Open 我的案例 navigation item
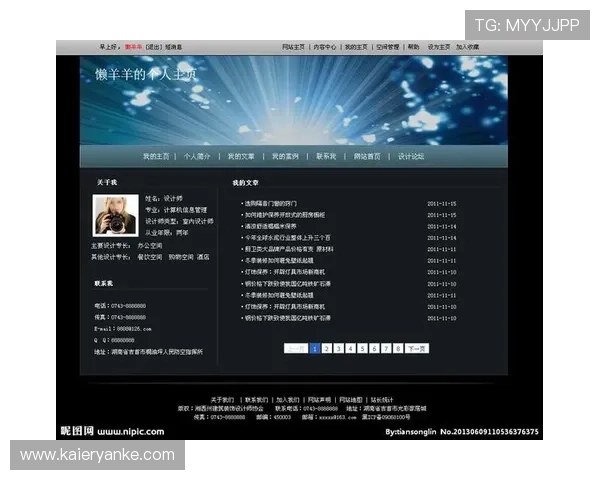This screenshot has height=480, width=600. point(285,157)
